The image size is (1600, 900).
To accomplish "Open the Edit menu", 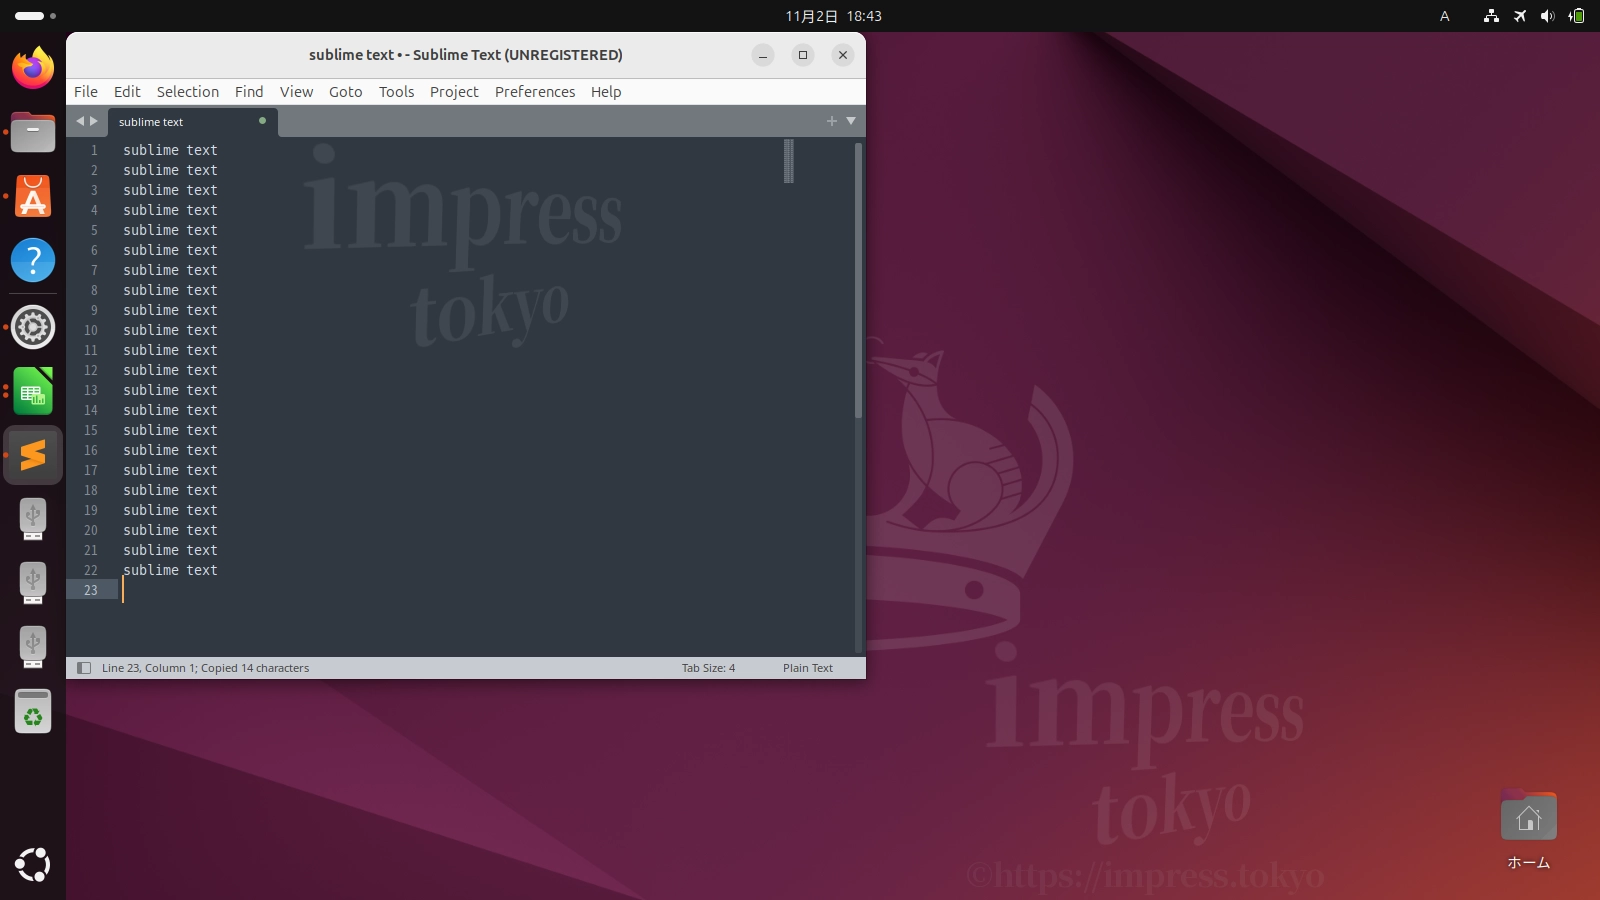I will coord(127,92).
